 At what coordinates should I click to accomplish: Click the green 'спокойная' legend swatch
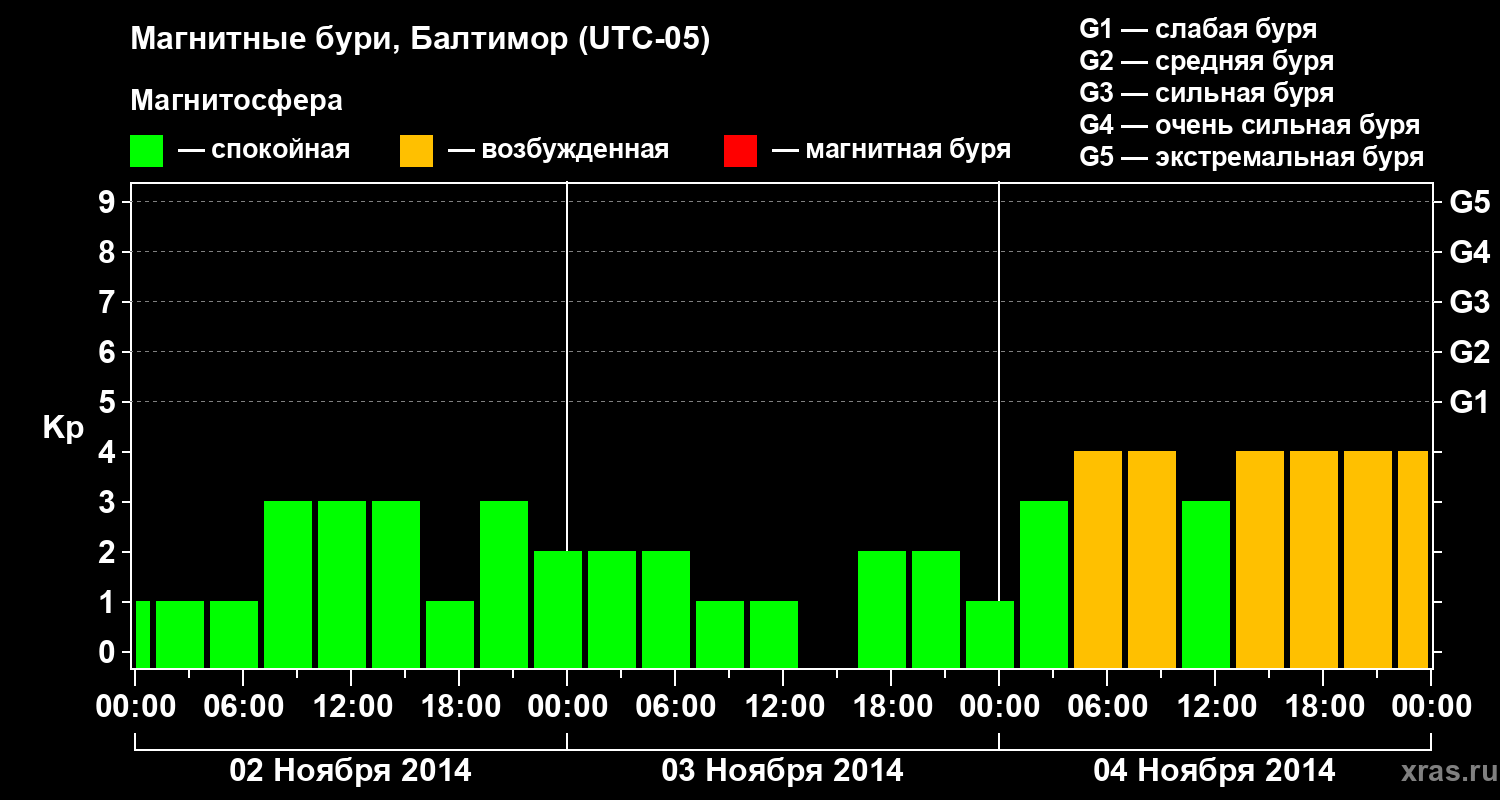147,151
